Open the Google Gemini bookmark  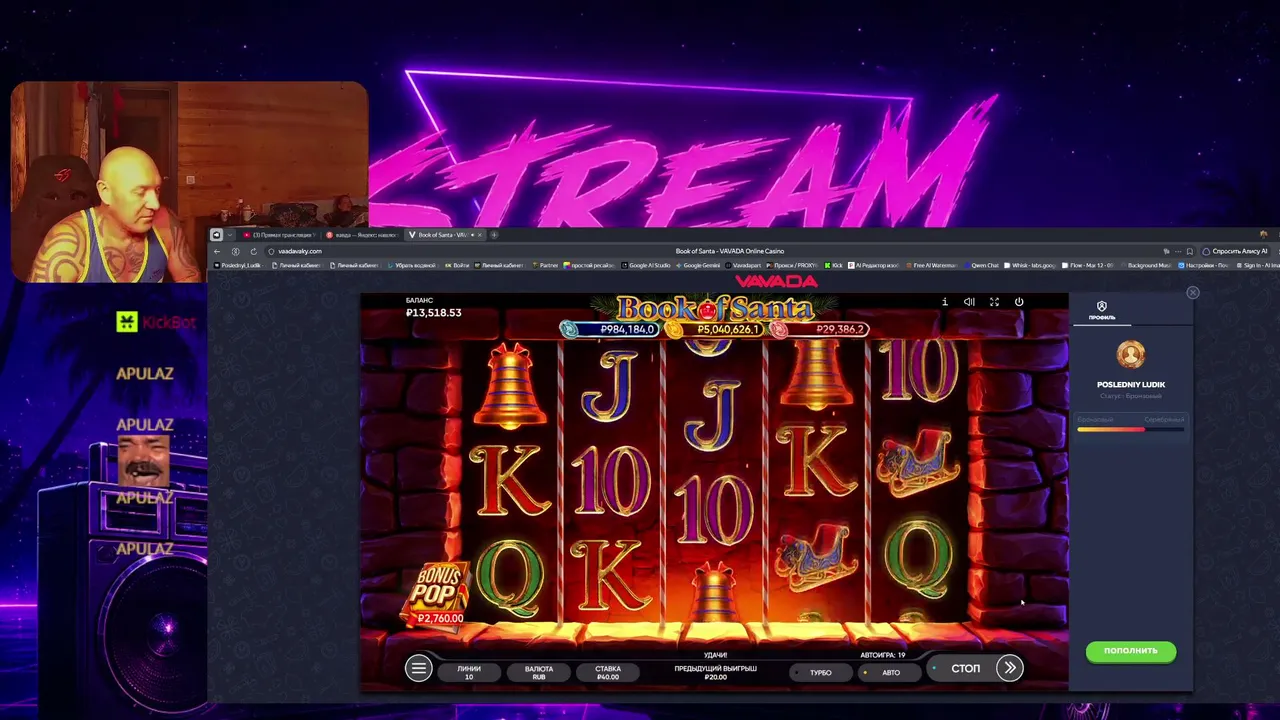700,265
